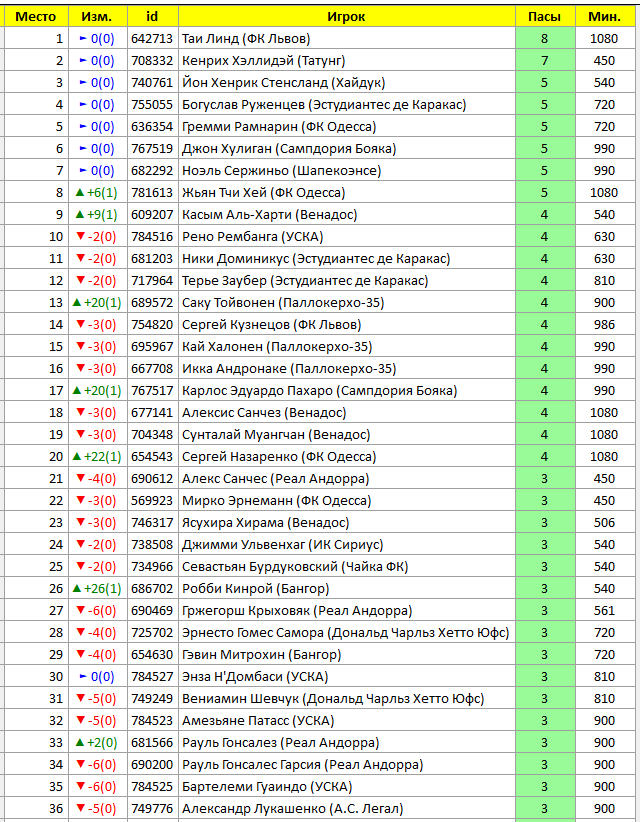Click the 'Изм.' column header
The image size is (640, 822).
[97, 16]
